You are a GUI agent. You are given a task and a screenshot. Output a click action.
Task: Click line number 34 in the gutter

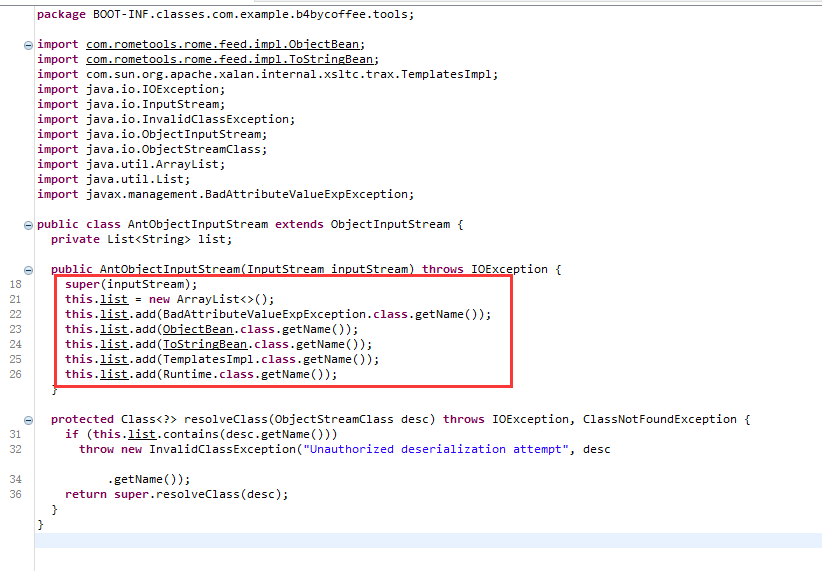click(x=16, y=479)
